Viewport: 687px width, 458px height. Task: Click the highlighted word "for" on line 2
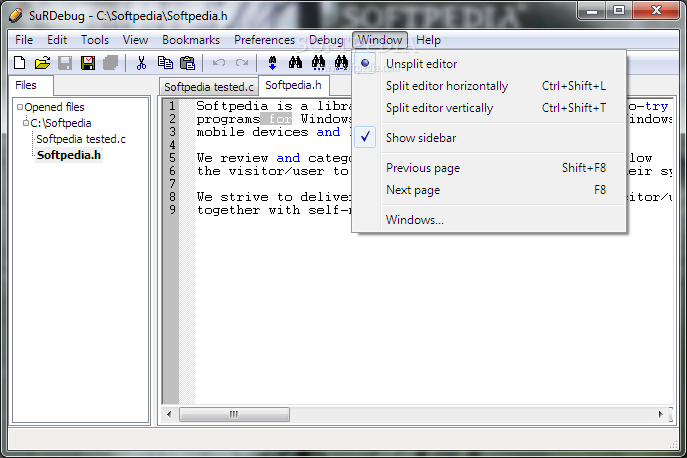click(x=280, y=119)
